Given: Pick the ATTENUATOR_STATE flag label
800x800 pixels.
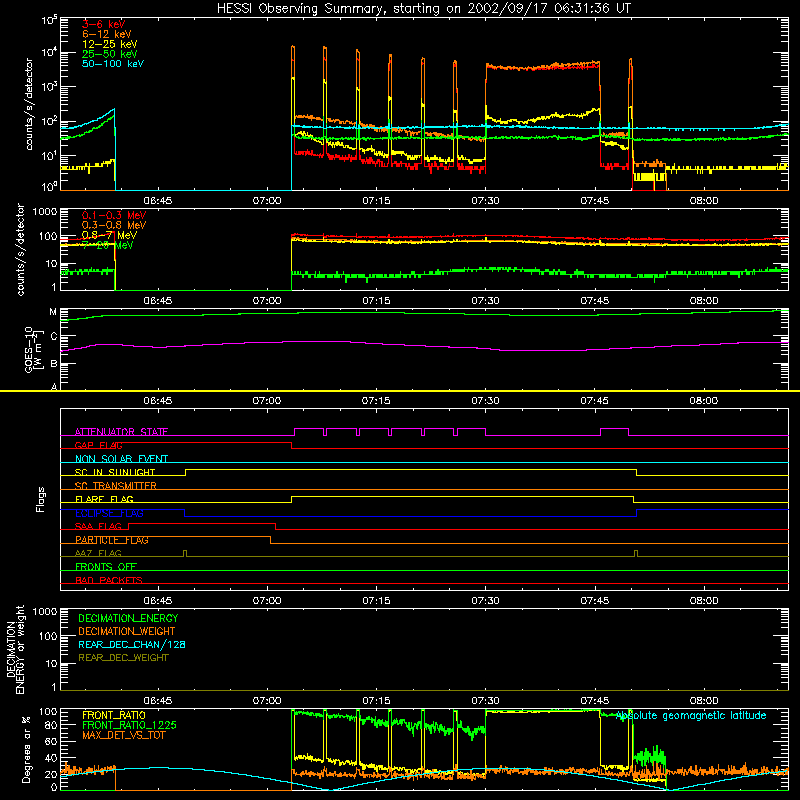Looking at the screenshot, I should coord(121,432).
